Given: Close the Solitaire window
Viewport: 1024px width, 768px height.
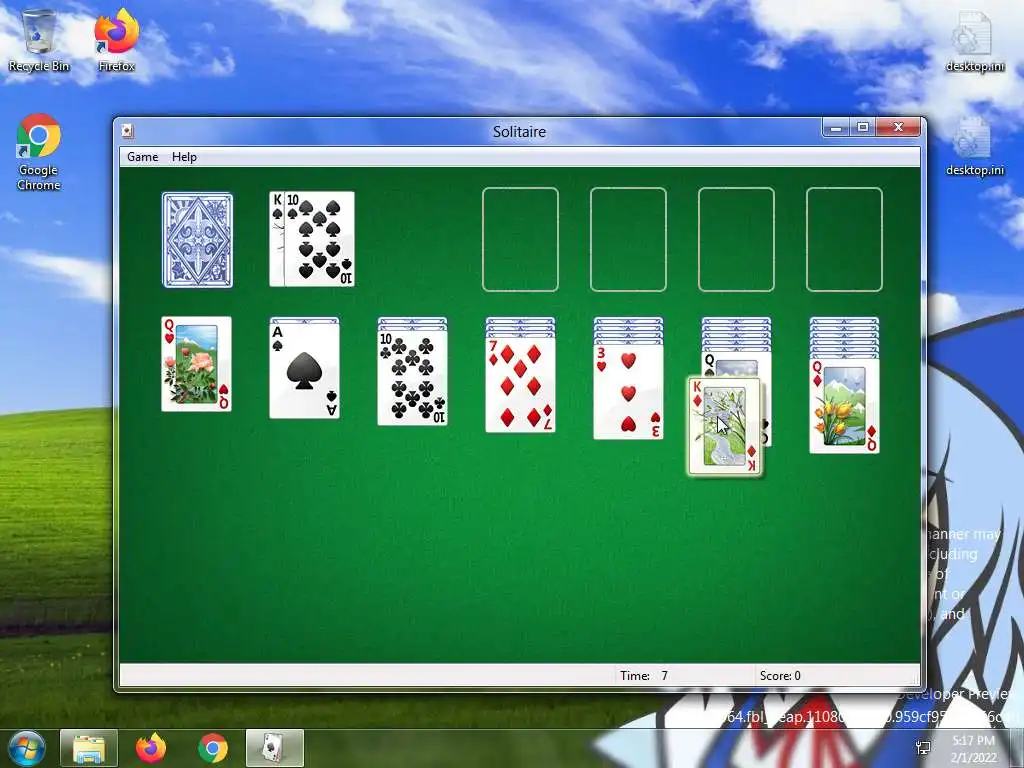Looking at the screenshot, I should [899, 128].
